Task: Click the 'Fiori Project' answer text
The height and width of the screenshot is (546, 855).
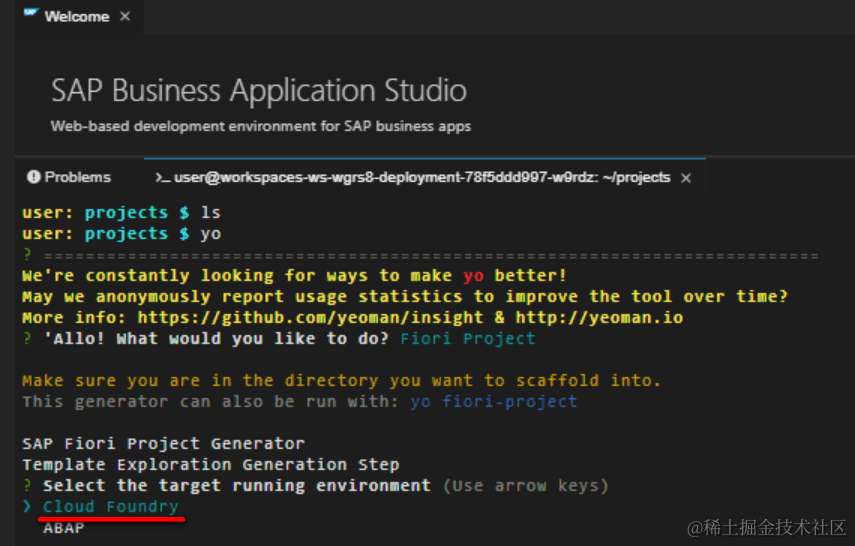Action: tap(467, 339)
